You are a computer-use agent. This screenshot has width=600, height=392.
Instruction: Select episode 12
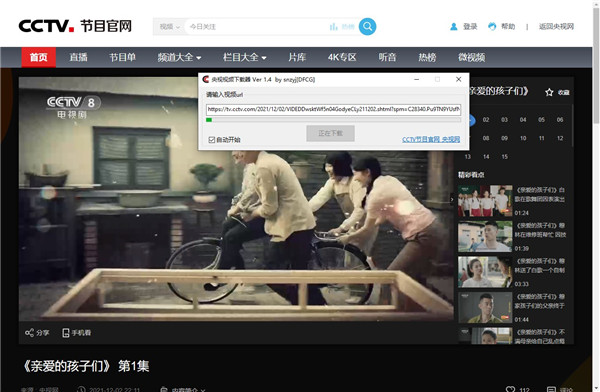tap(560, 138)
